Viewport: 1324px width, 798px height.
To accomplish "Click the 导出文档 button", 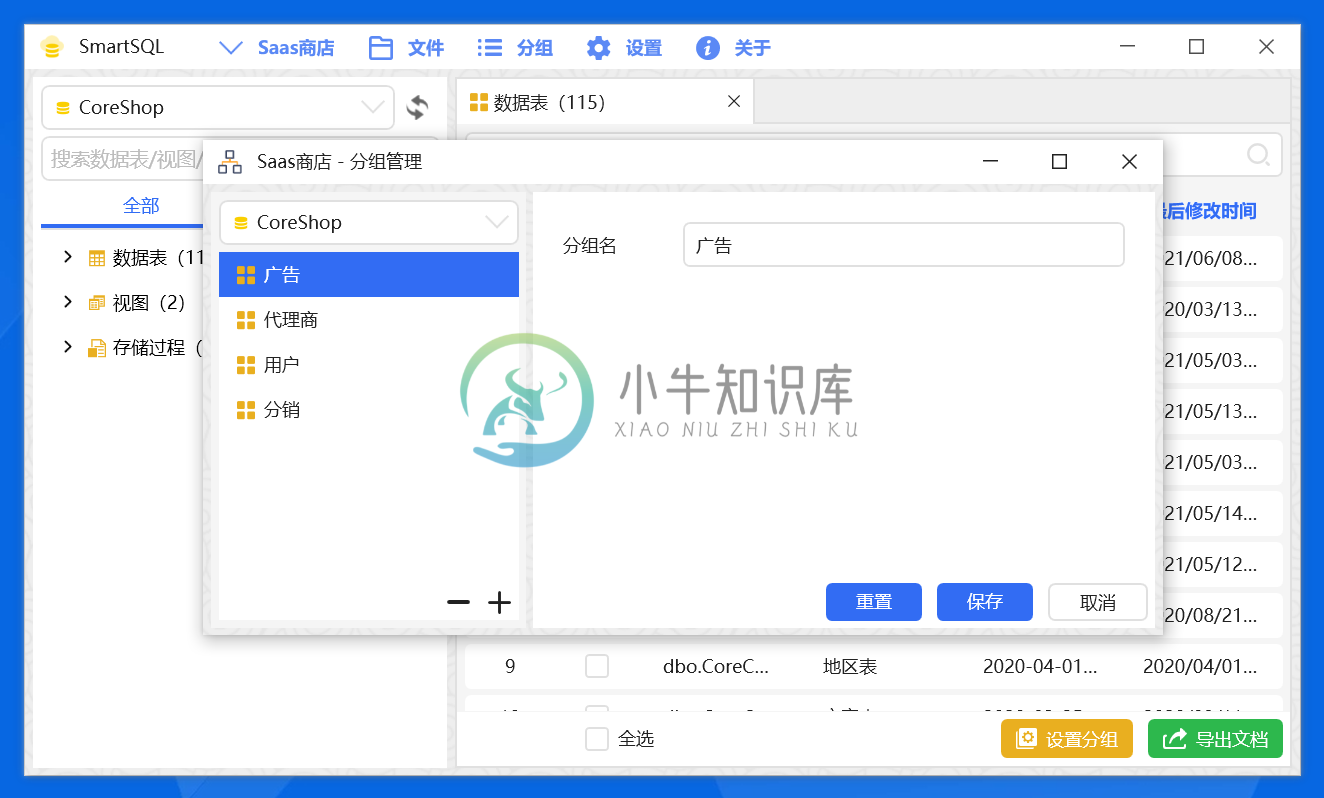I will [1215, 739].
